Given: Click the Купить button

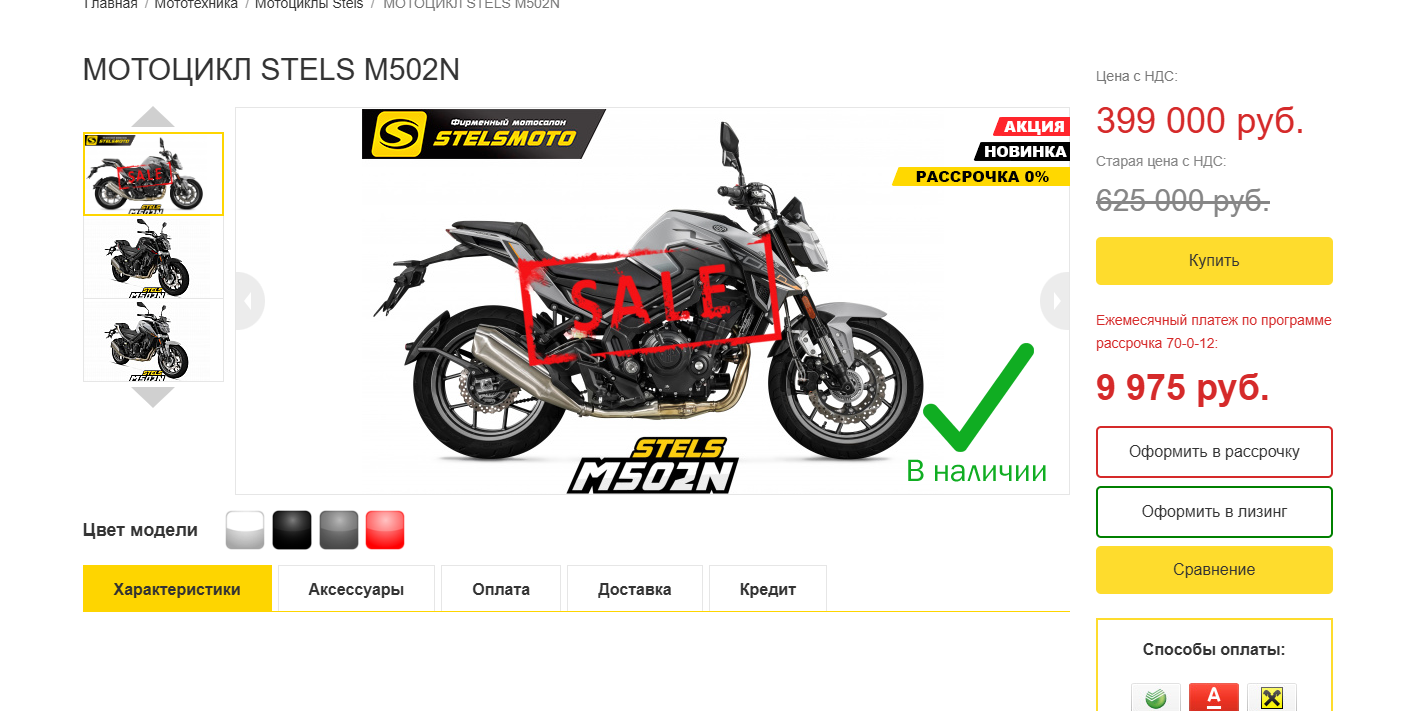Looking at the screenshot, I should tap(1214, 261).
